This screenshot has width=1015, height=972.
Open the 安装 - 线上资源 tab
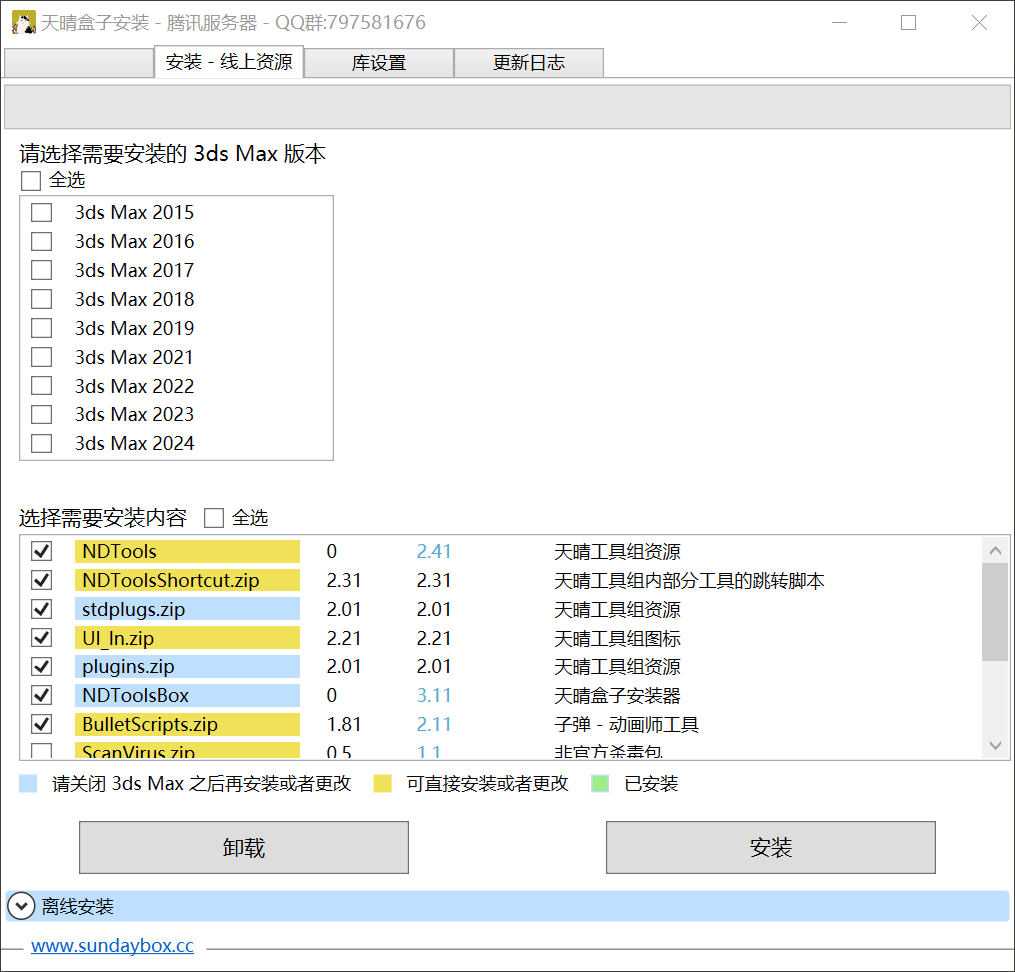coord(229,62)
